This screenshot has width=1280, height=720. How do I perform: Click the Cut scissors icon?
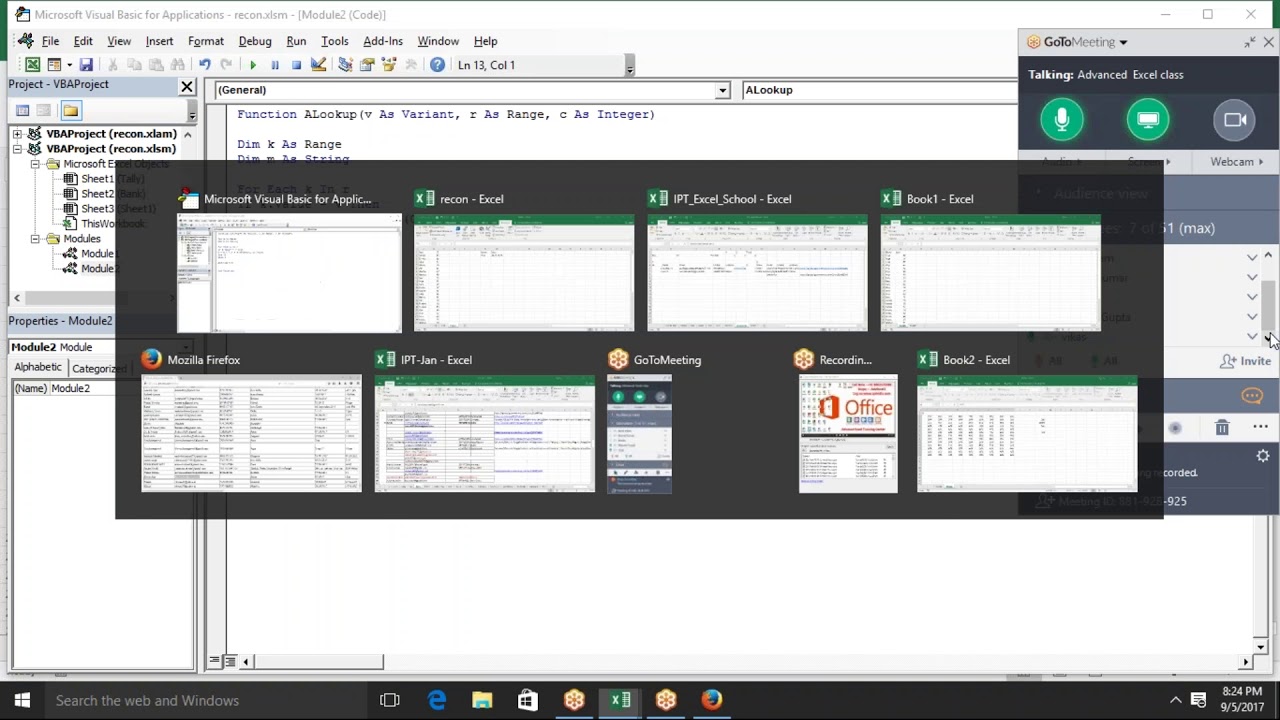[x=113, y=65]
